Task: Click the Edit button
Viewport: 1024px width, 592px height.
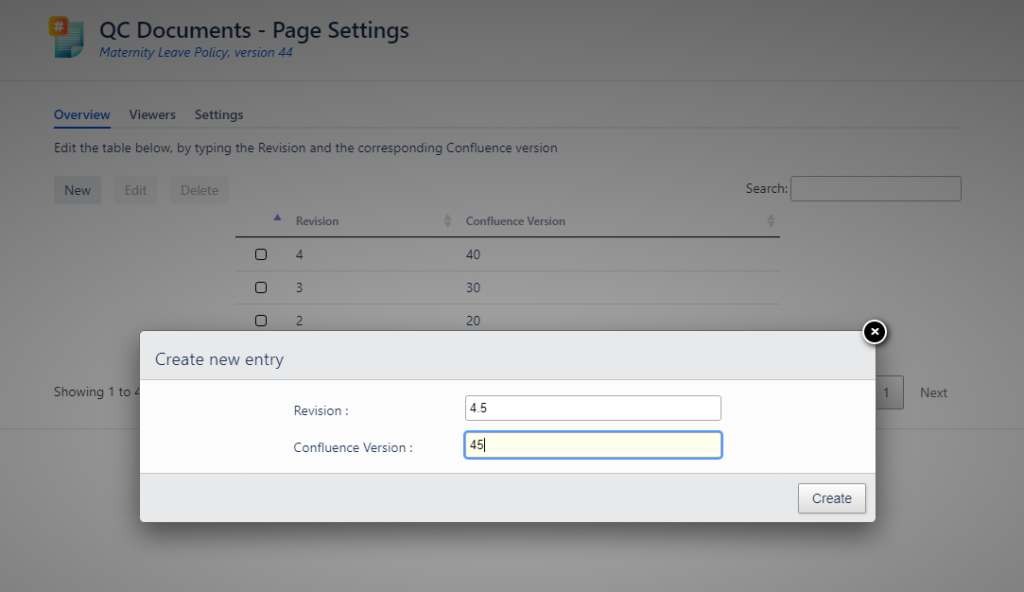Action: tap(135, 190)
